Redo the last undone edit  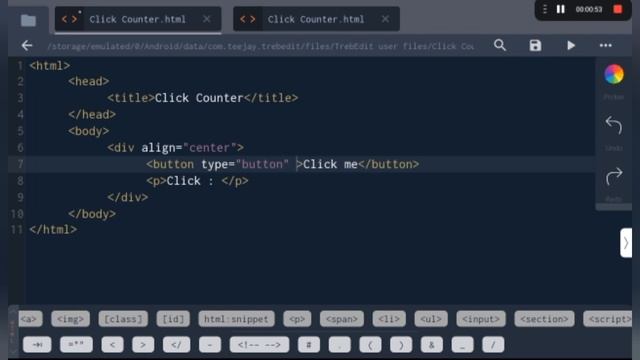pyautogui.click(x=614, y=176)
